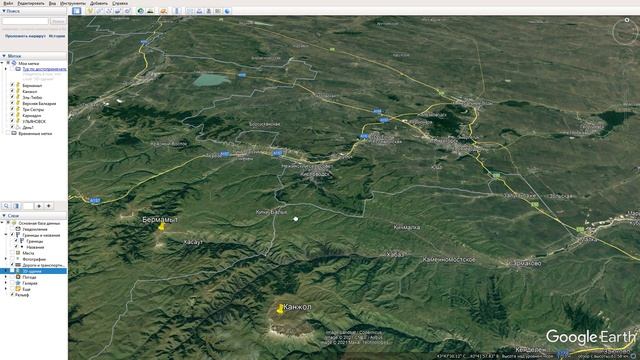640x360 pixels.
Task: Select the Уведомления layer row
Action: [x=35, y=229]
